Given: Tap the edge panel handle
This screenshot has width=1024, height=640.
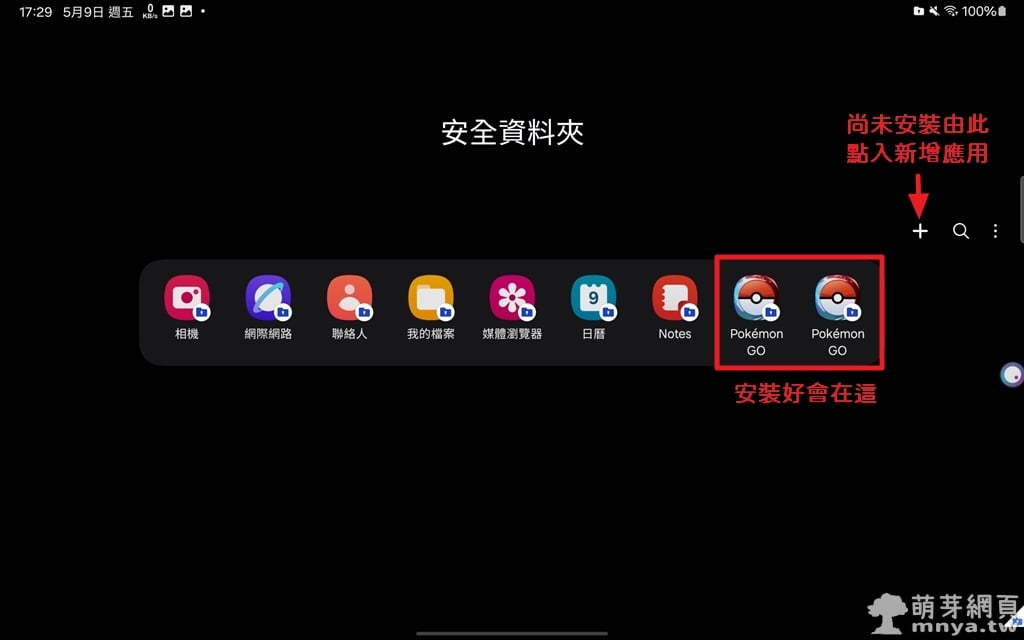Looking at the screenshot, I should [1020, 209].
